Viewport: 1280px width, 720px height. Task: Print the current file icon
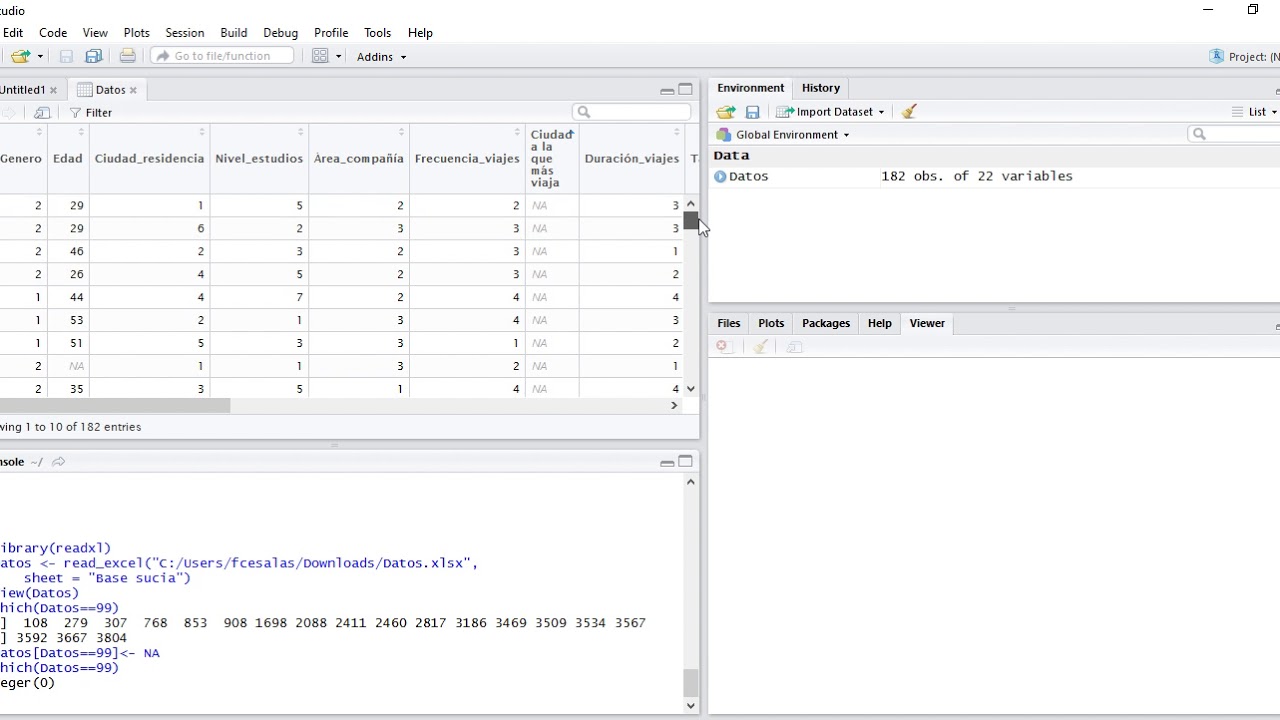[x=127, y=57]
